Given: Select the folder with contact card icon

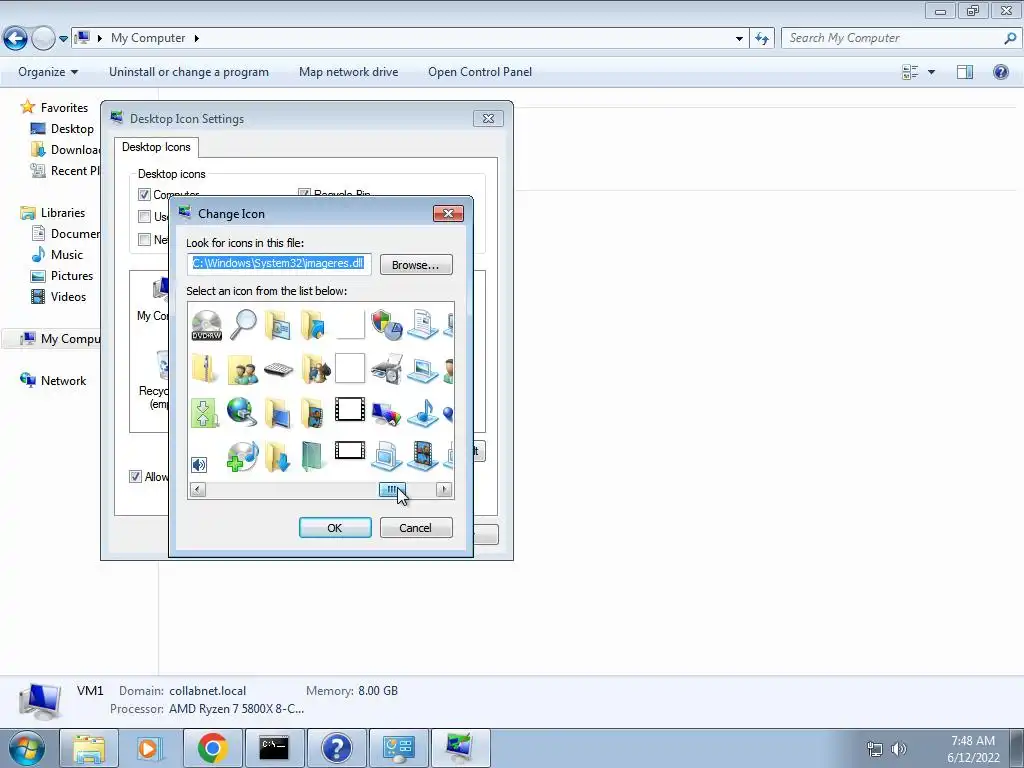Looking at the screenshot, I should 279,325.
